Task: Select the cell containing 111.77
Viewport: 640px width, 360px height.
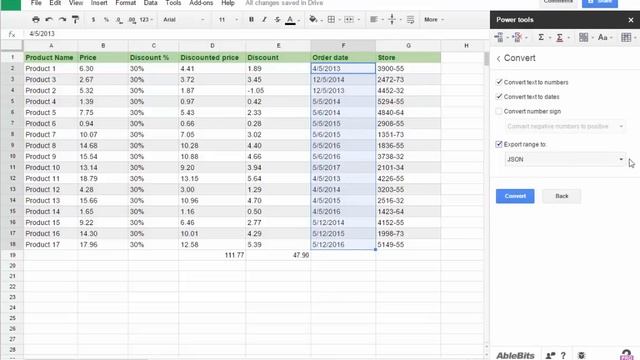Action: pyautogui.click(x=212, y=255)
